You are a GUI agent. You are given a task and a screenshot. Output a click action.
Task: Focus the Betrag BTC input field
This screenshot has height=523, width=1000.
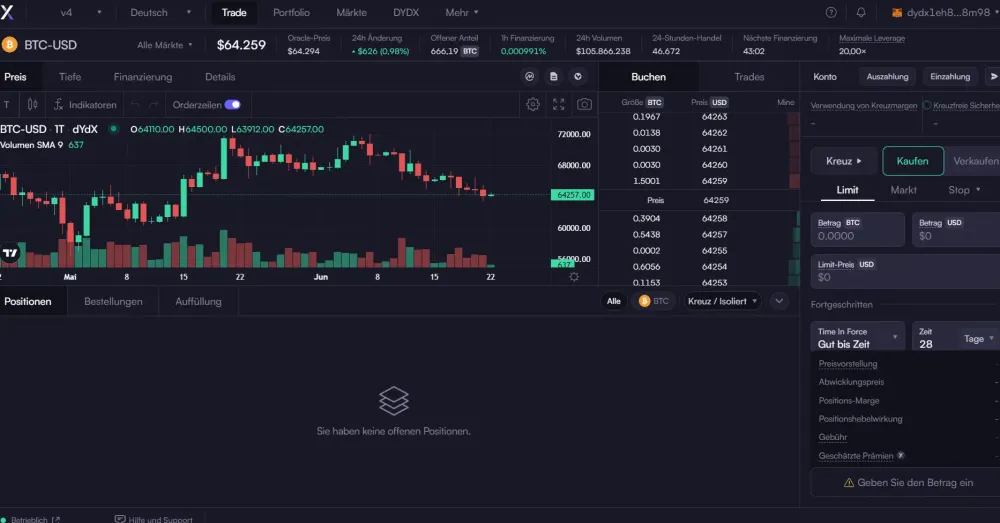tap(857, 230)
